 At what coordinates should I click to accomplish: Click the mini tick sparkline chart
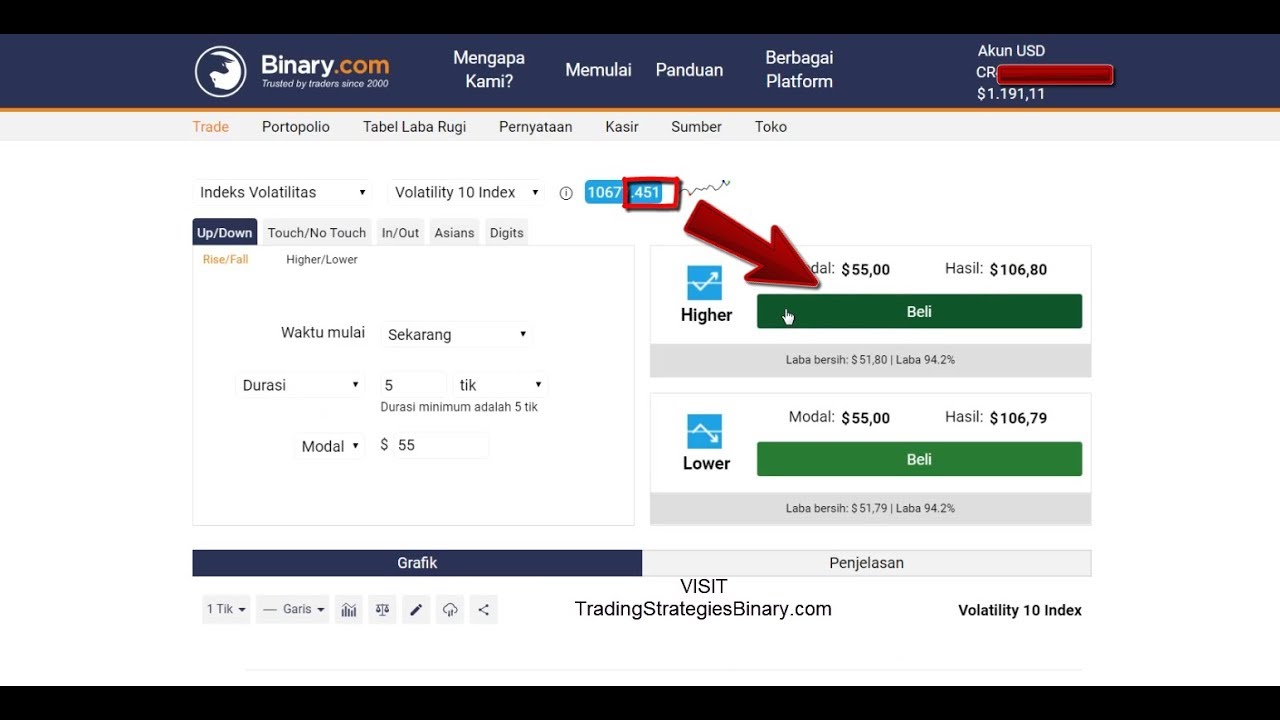click(707, 188)
